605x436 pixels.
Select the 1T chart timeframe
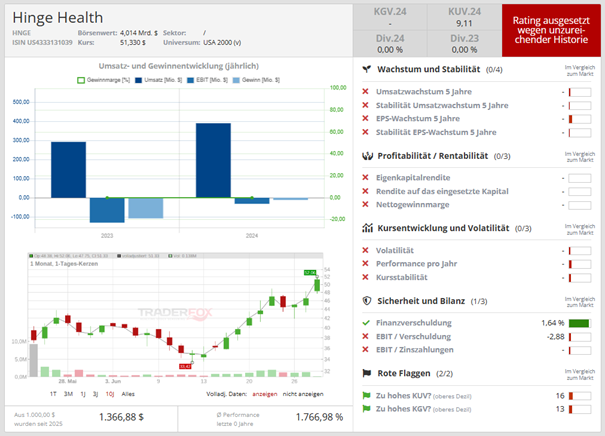[x=53, y=394]
